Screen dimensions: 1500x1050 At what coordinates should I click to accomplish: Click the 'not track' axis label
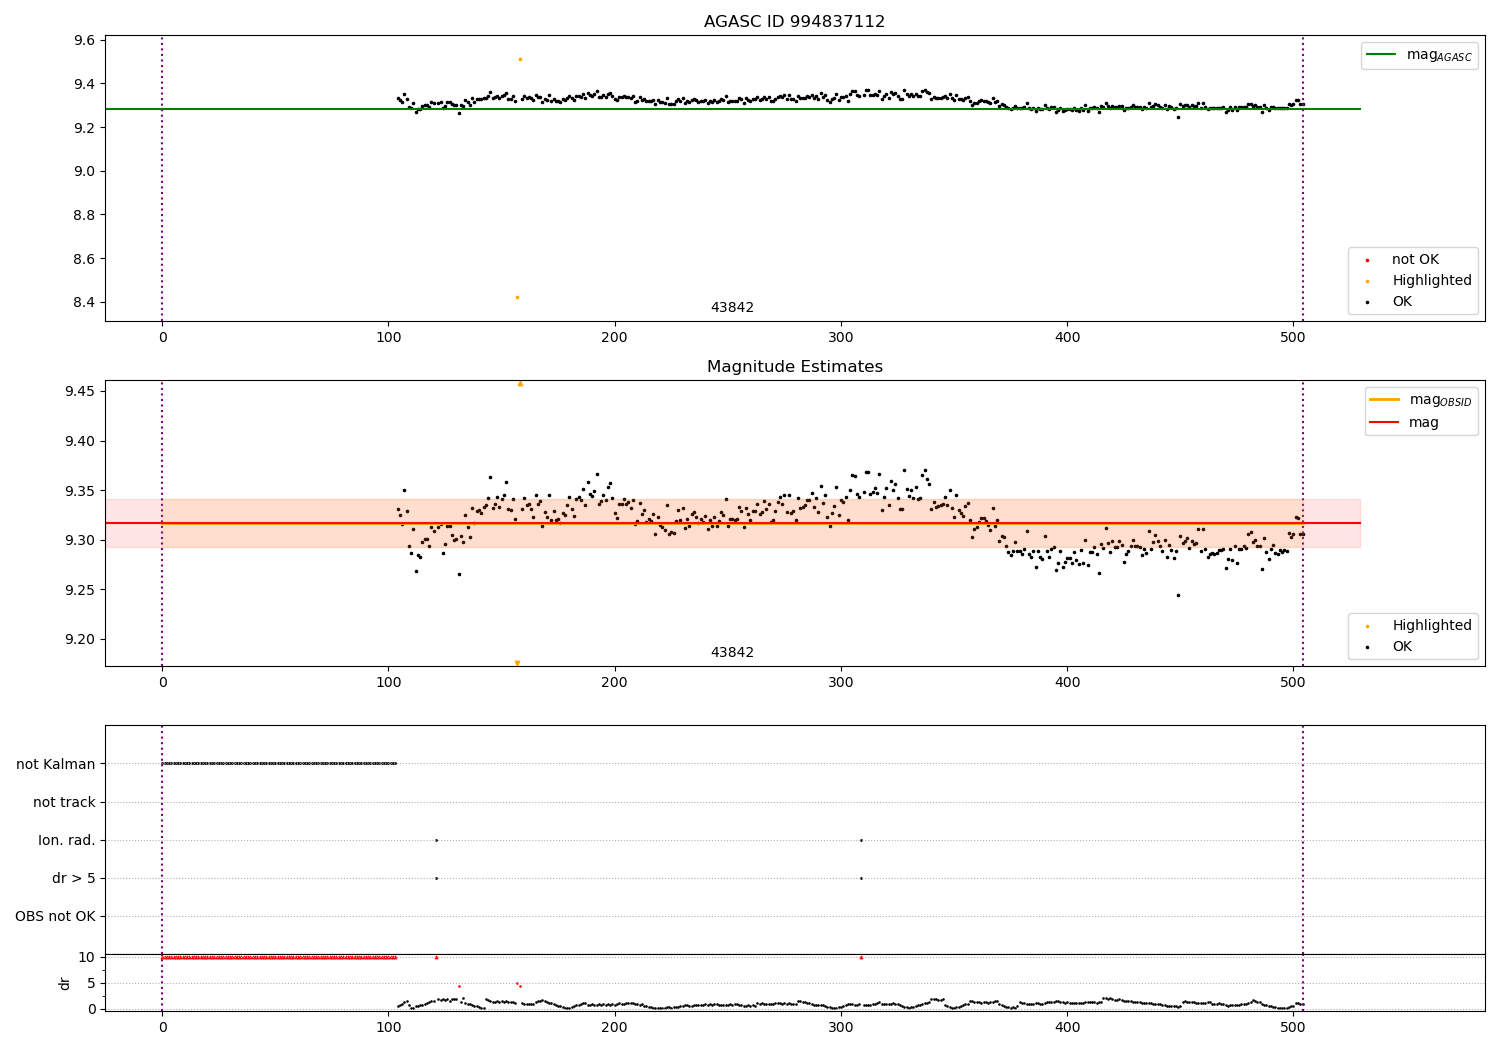pos(64,802)
